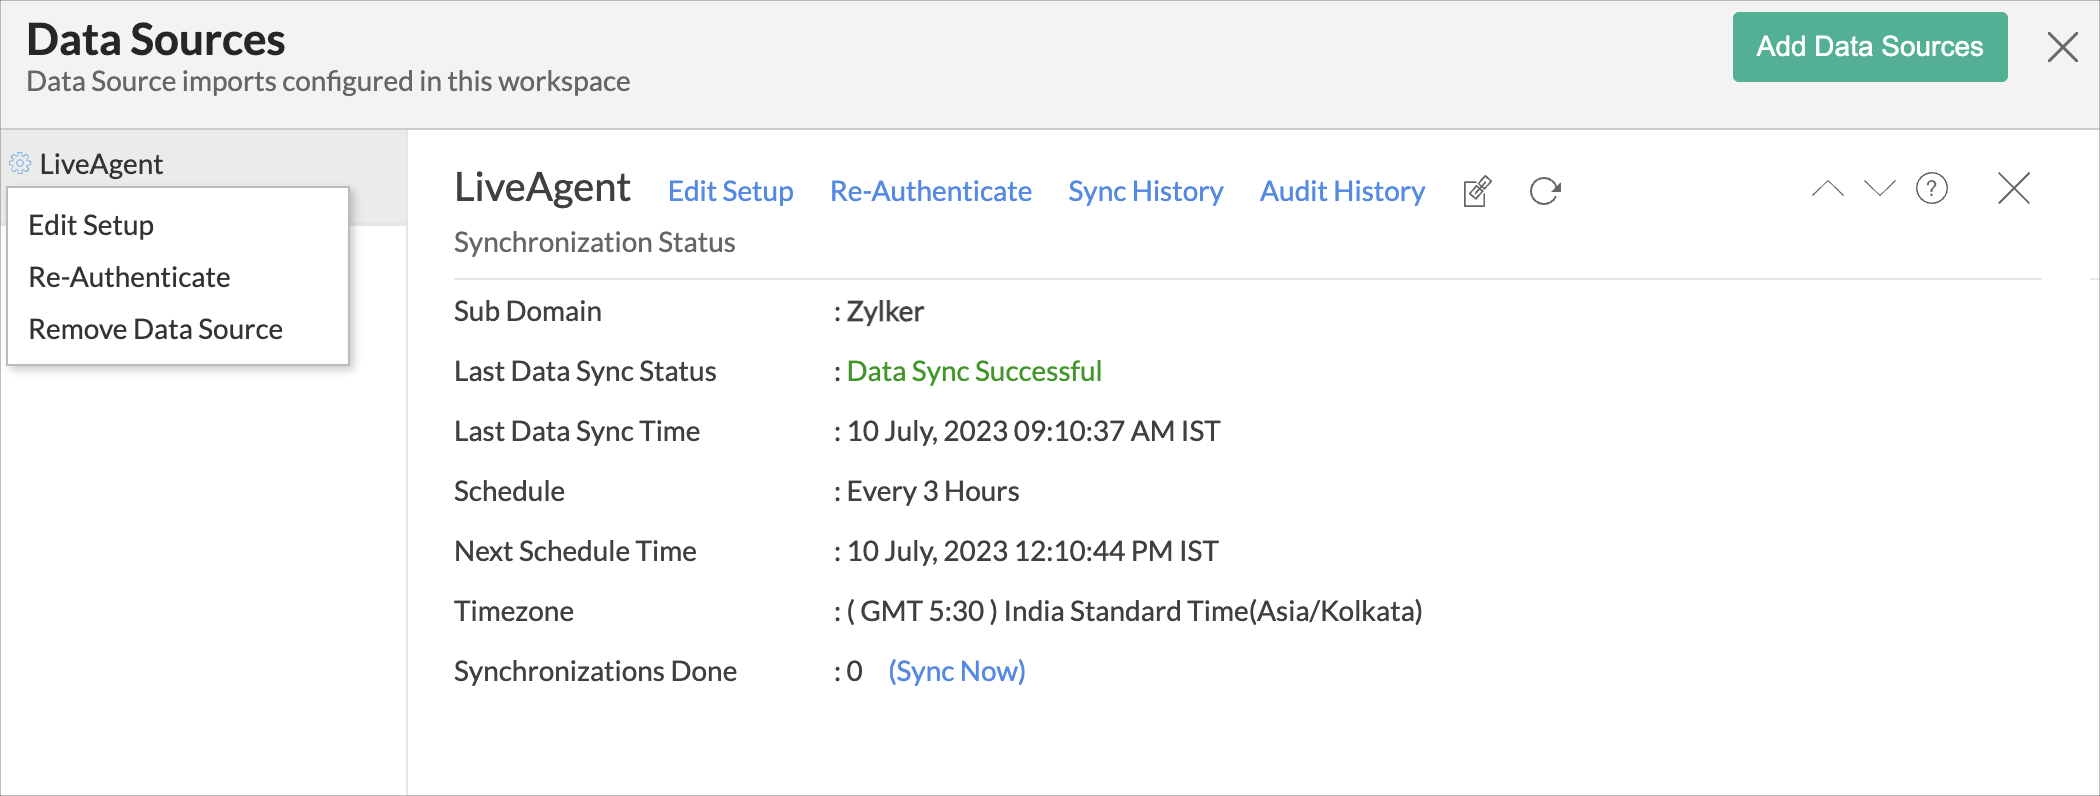Click the gear icon beside LiveAgent

pyautogui.click(x=20, y=163)
